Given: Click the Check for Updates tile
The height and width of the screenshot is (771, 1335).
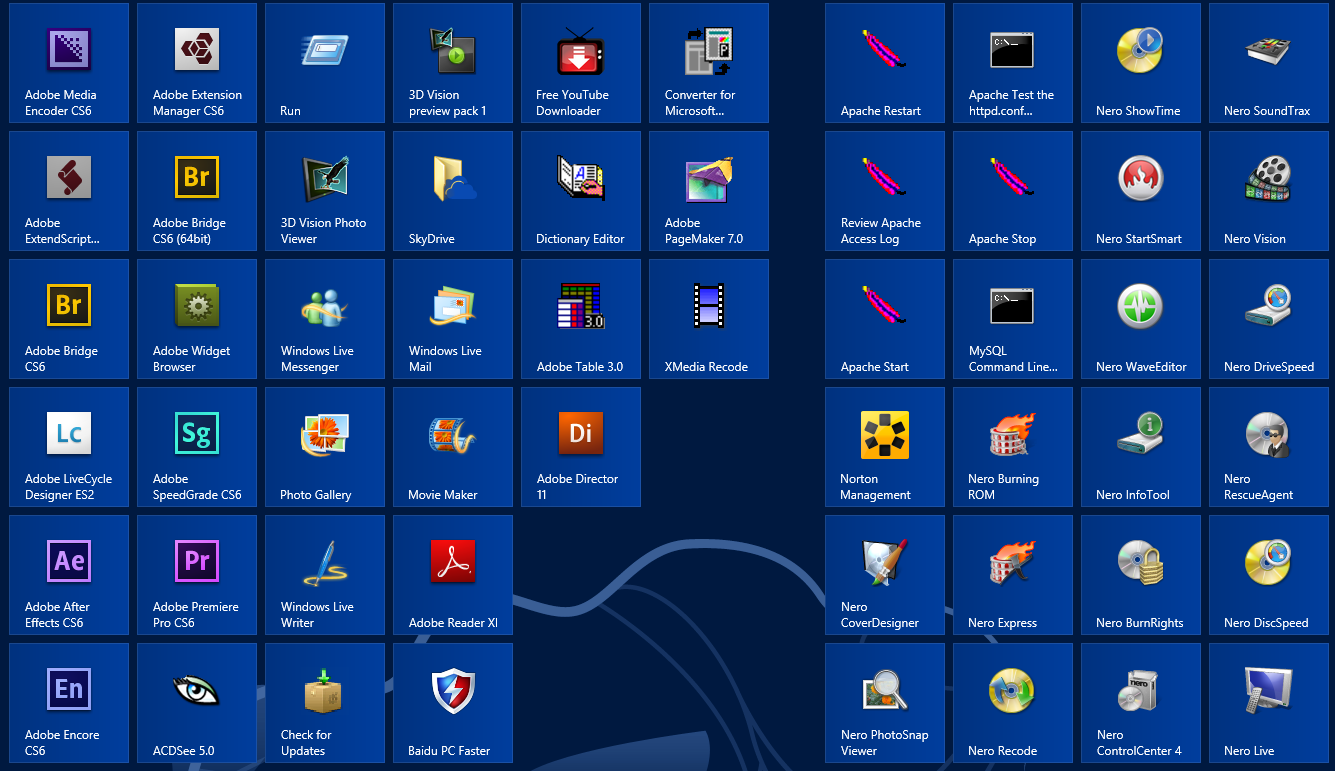Looking at the screenshot, I should click(x=325, y=703).
